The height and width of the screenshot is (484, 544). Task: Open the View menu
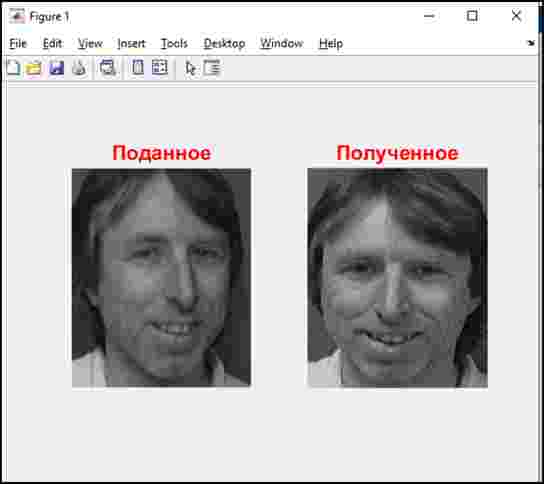click(x=90, y=44)
